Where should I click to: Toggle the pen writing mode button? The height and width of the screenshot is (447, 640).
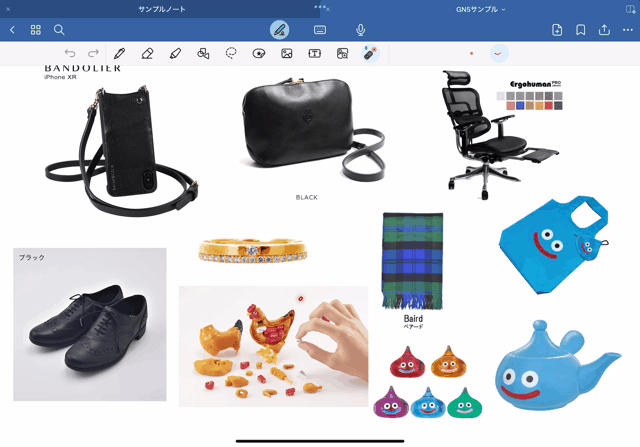(x=280, y=30)
